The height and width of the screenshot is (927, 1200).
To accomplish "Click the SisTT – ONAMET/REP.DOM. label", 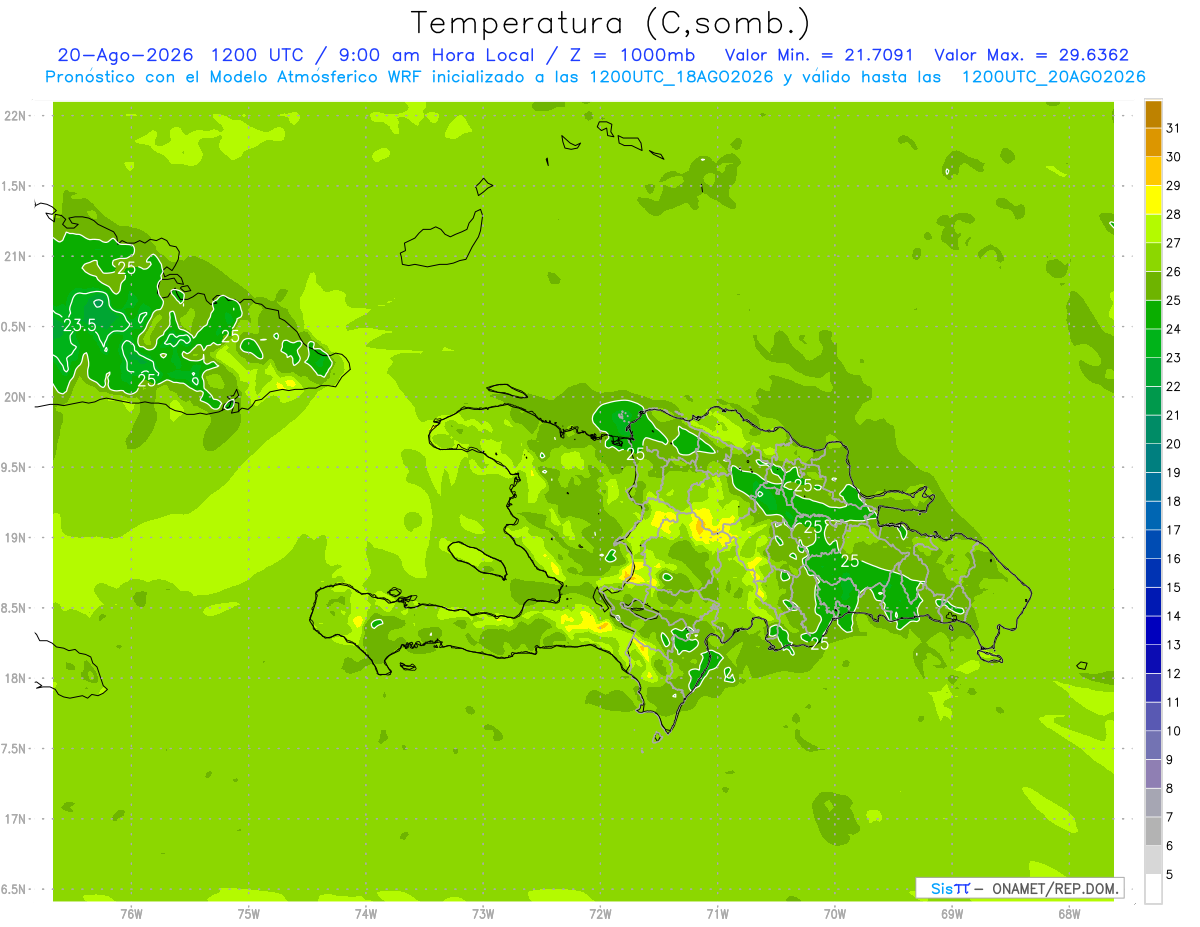I will (1021, 888).
